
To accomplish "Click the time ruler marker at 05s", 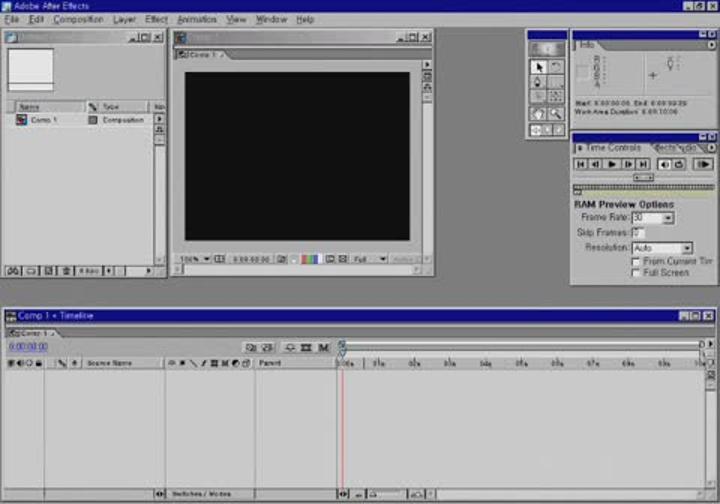I will coord(521,363).
